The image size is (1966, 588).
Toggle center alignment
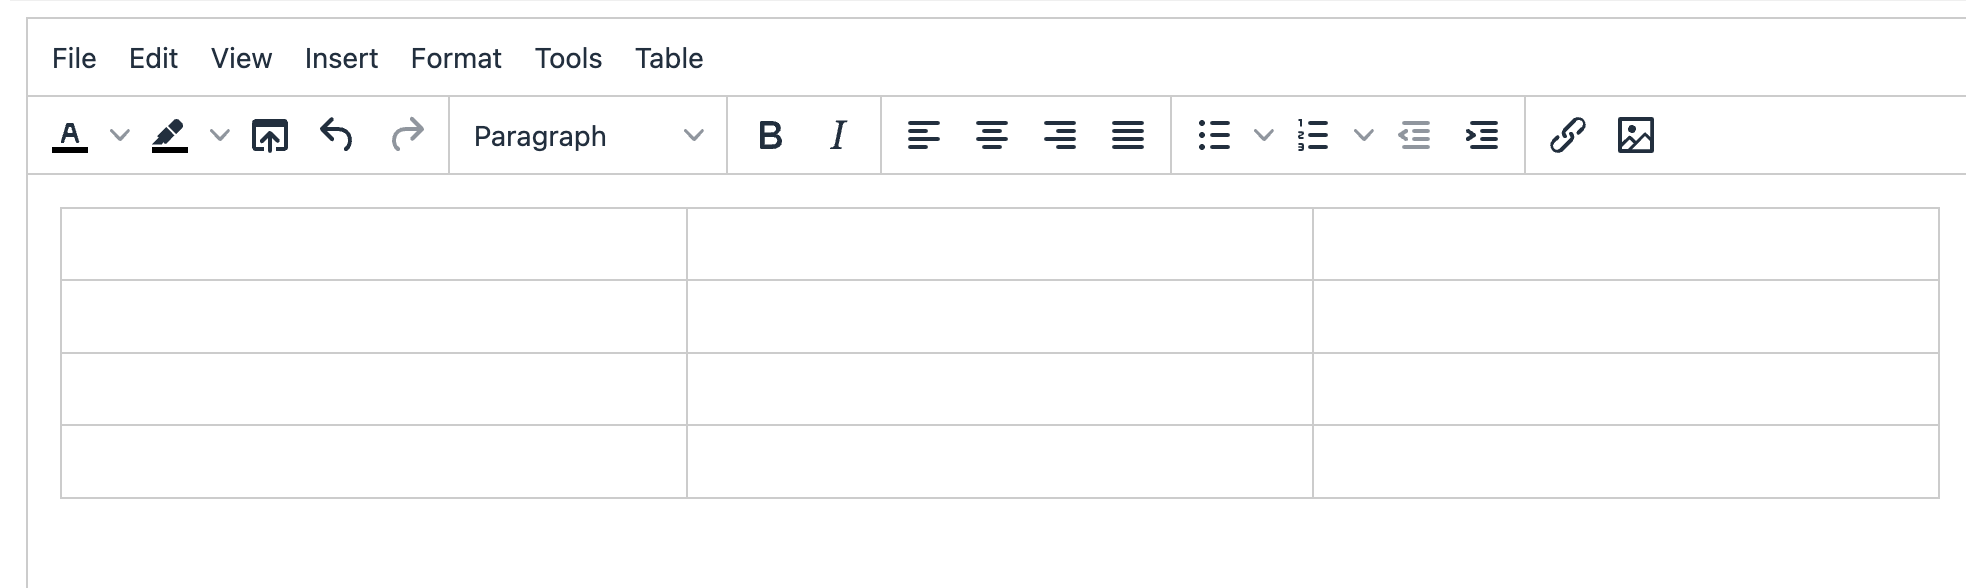tap(992, 135)
